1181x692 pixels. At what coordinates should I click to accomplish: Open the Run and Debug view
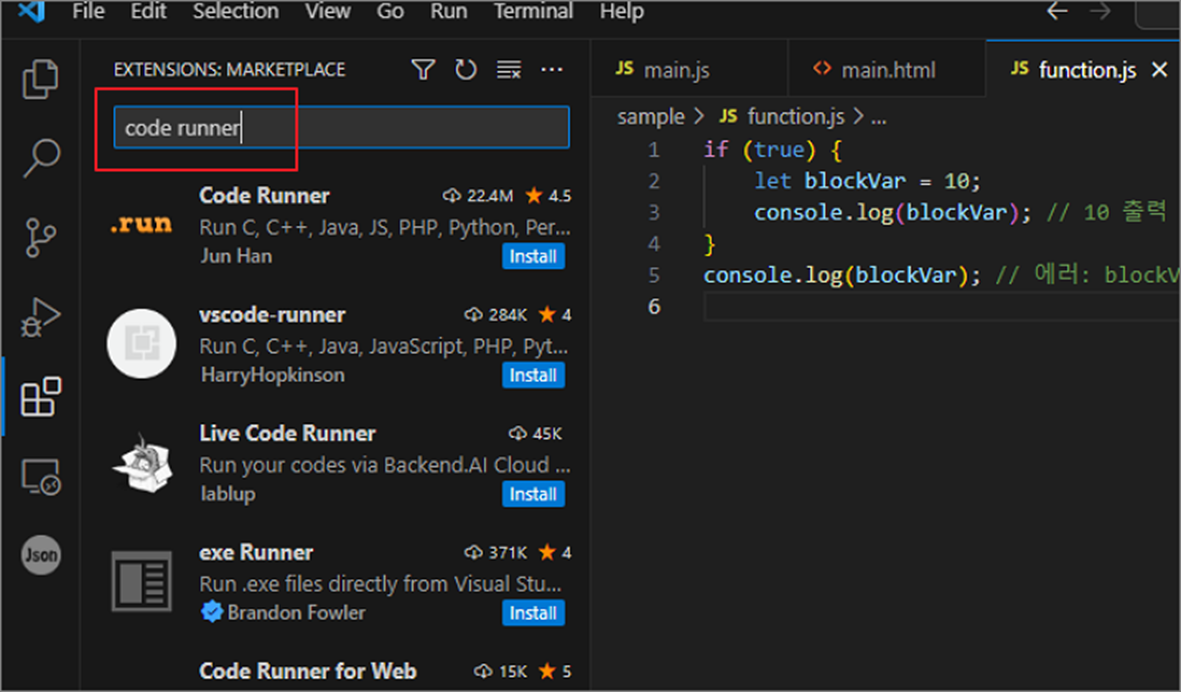[41, 317]
